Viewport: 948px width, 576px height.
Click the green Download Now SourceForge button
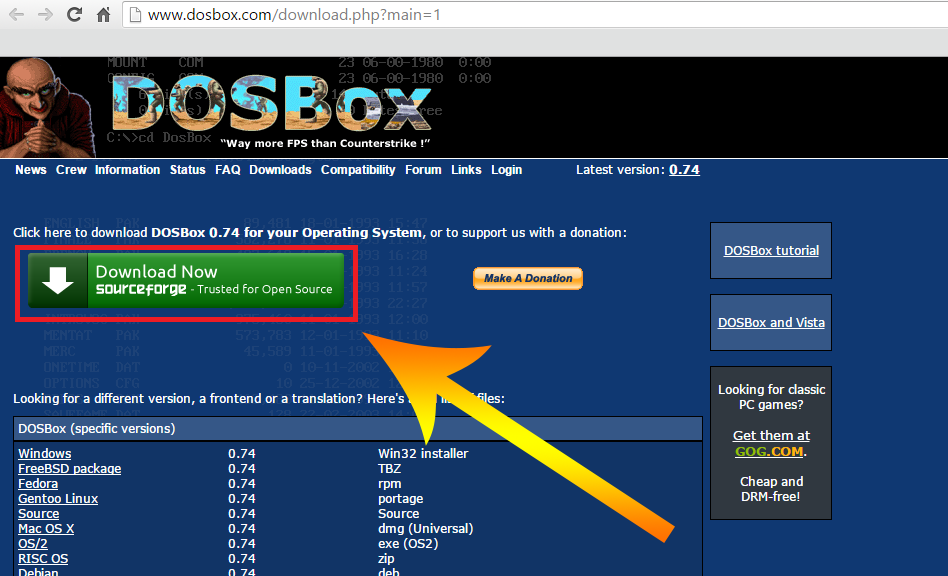(186, 280)
